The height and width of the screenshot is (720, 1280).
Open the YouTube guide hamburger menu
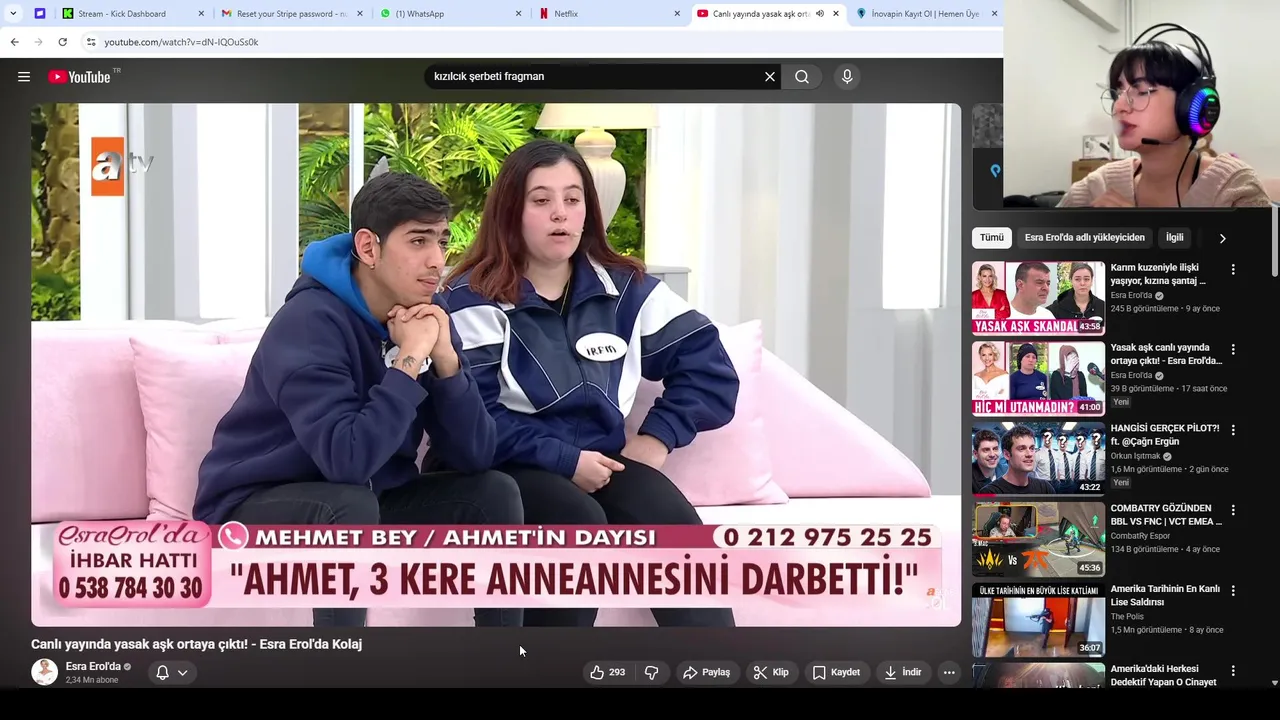24,77
